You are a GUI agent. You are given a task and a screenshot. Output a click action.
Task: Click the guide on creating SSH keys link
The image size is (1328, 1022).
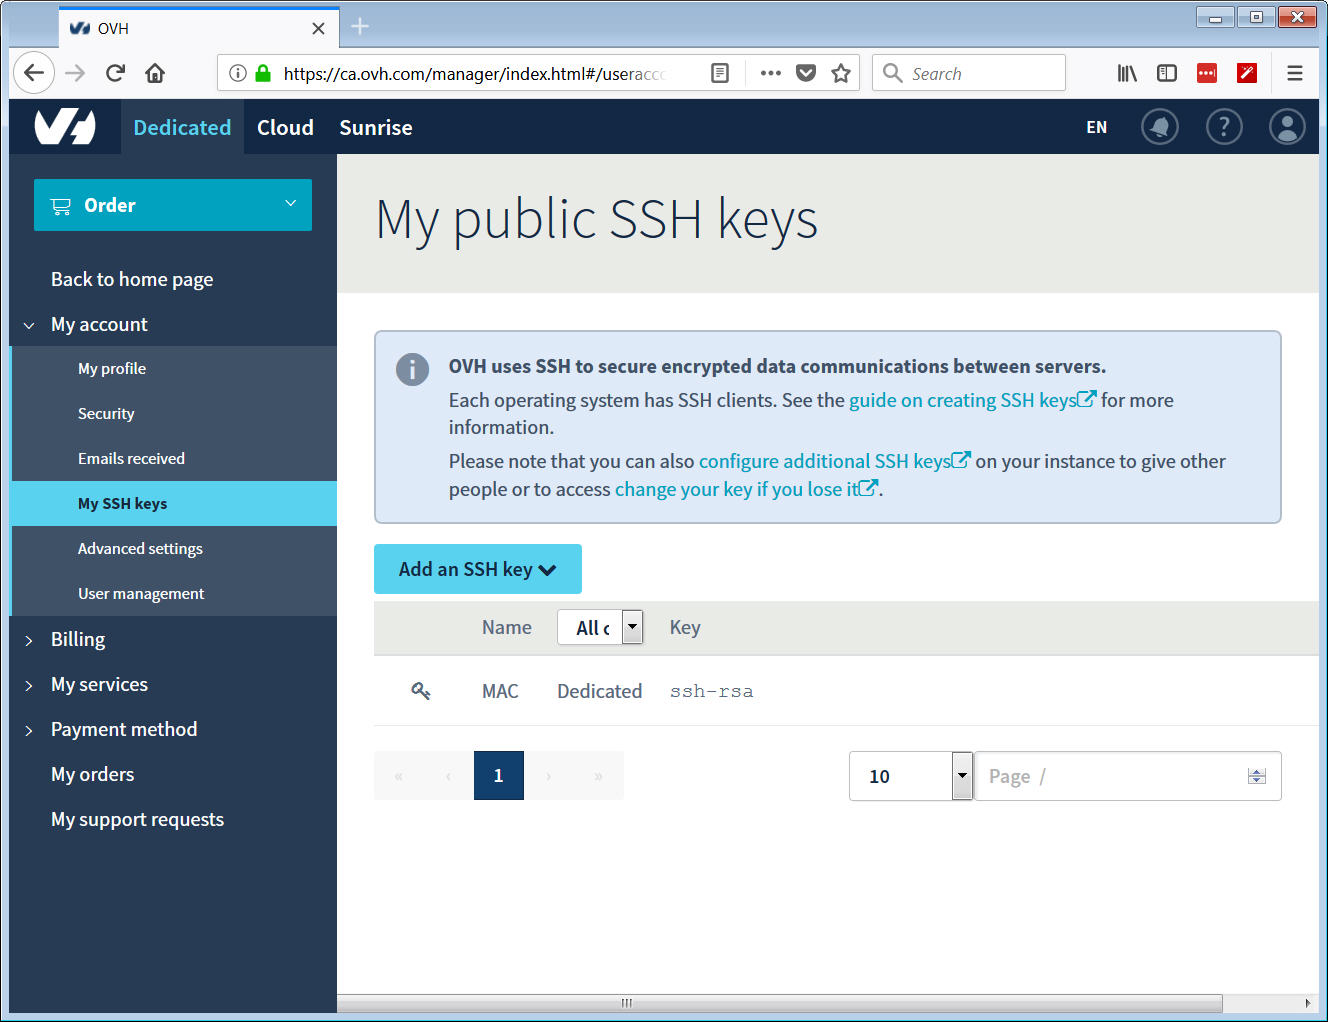point(963,400)
